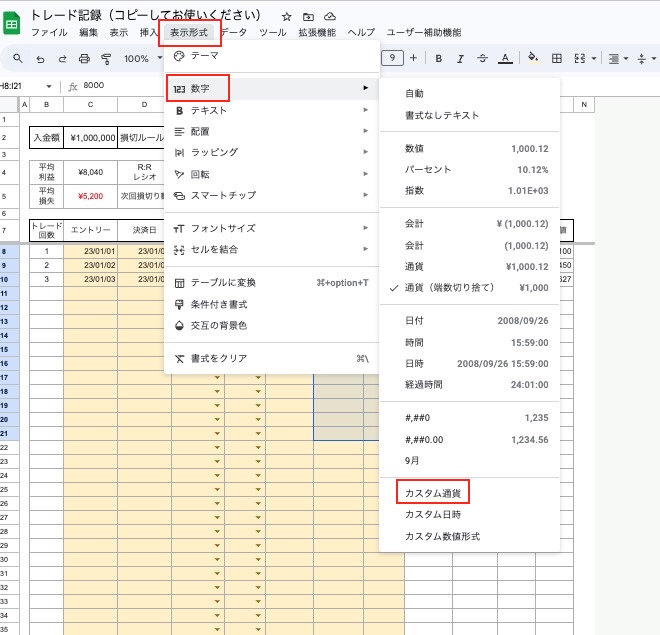Click the strikethrough icon
The width and height of the screenshot is (660, 635).
pos(481,58)
